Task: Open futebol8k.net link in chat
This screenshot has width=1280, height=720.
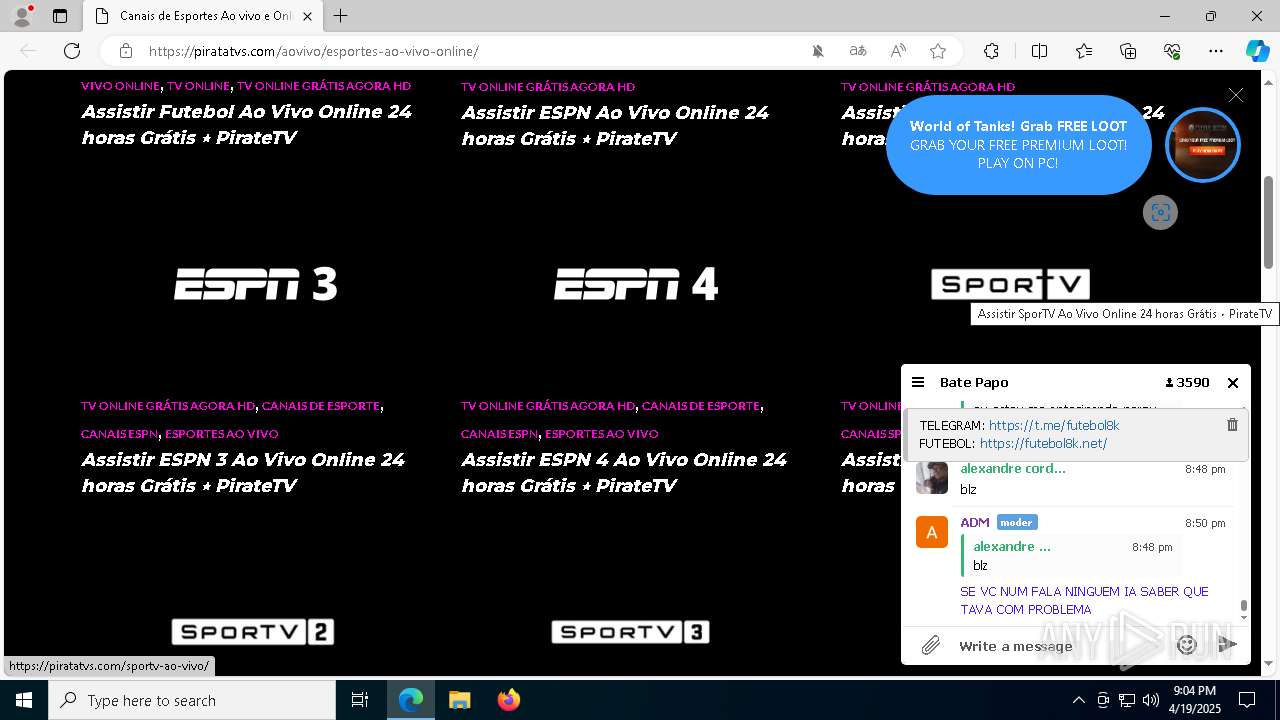Action: [1043, 443]
